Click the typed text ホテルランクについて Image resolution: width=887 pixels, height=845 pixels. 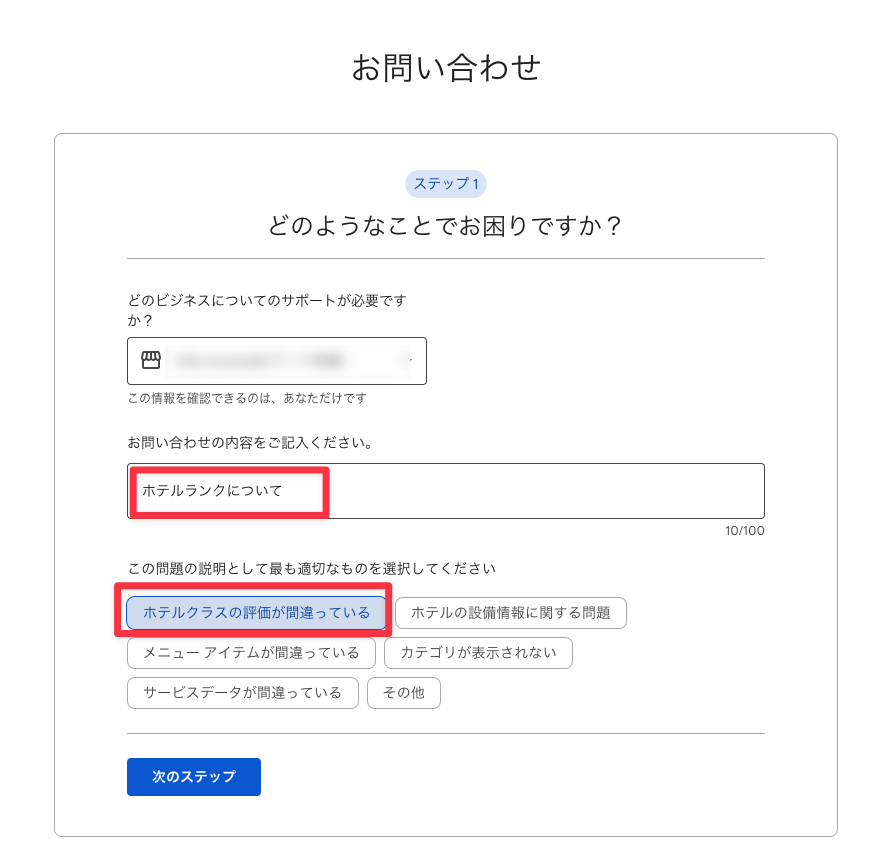point(212,490)
